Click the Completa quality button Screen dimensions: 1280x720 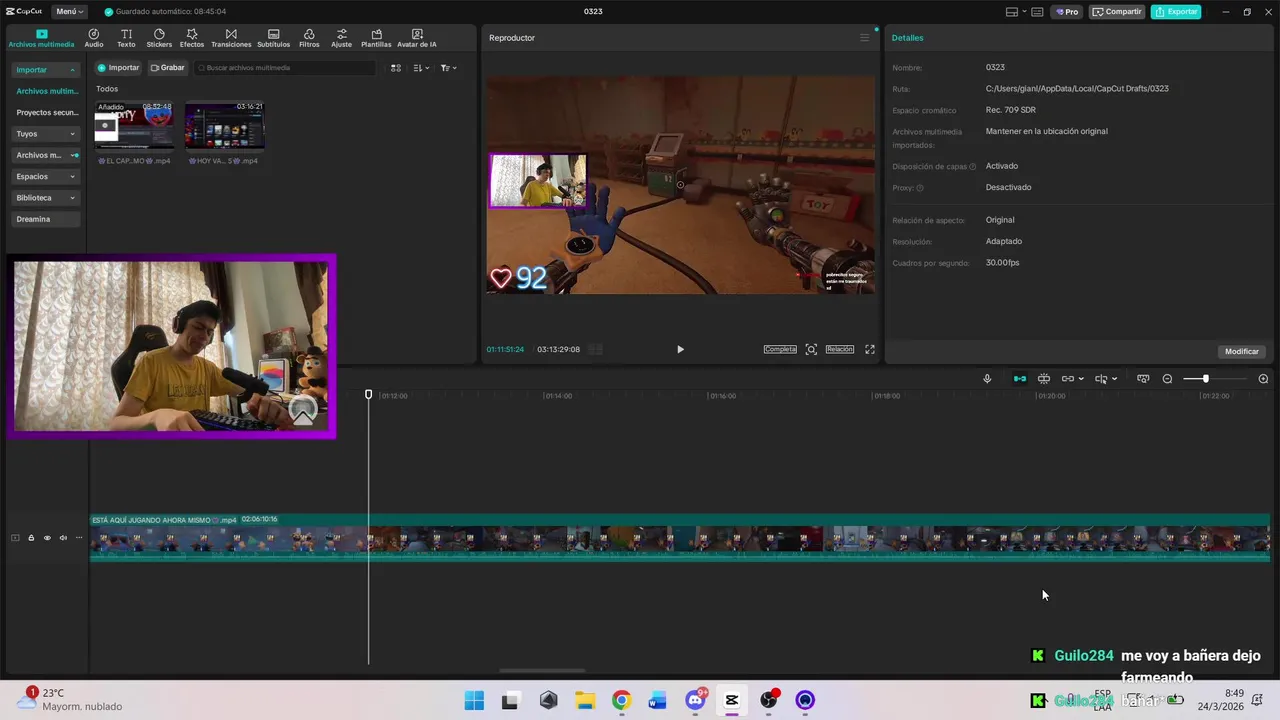point(780,349)
